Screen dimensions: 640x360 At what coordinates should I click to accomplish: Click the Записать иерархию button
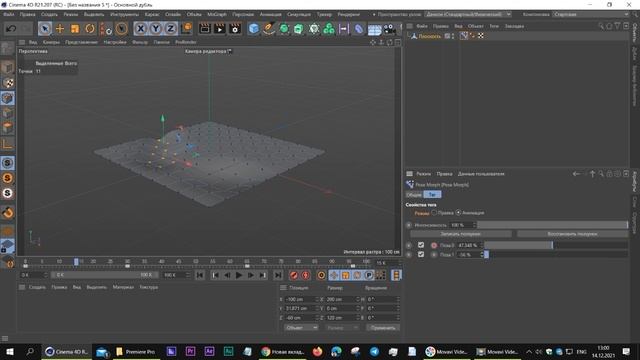click(460, 234)
